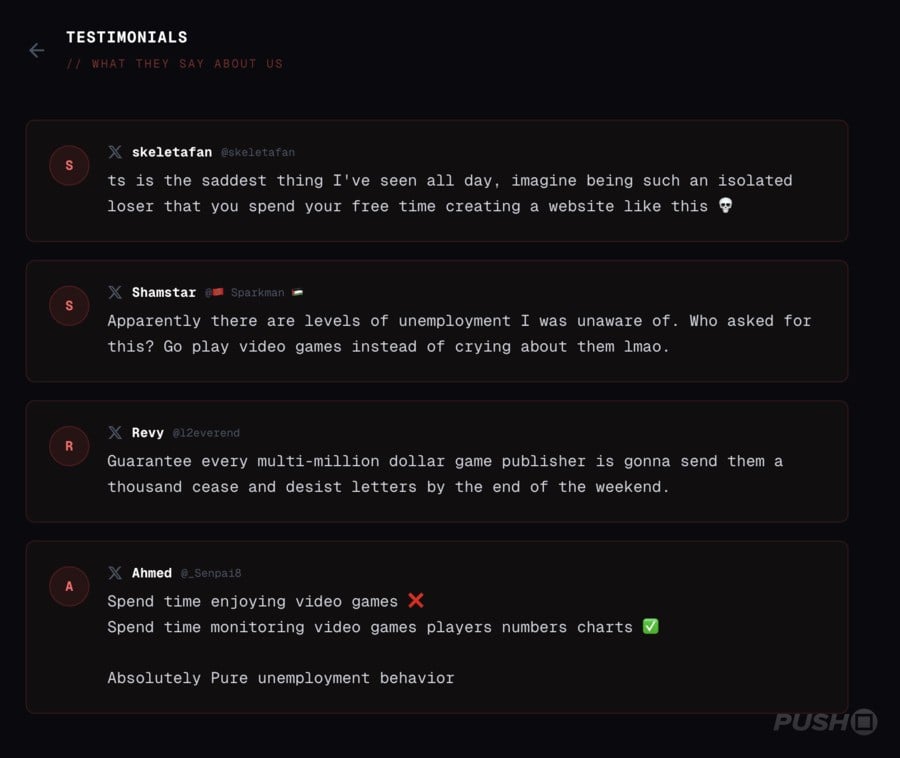Click the @l2everend handle
Screen dimensions: 900x758
tap(206, 433)
